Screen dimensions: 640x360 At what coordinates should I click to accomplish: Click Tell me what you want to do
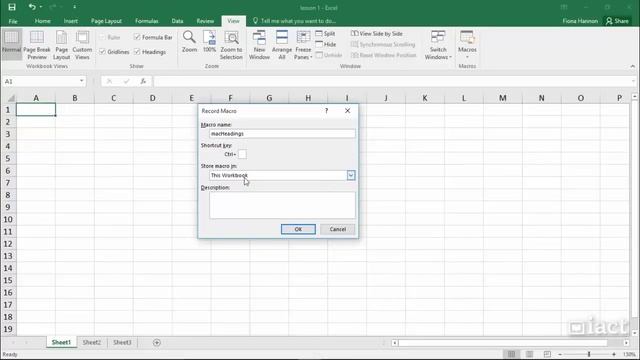coord(298,21)
